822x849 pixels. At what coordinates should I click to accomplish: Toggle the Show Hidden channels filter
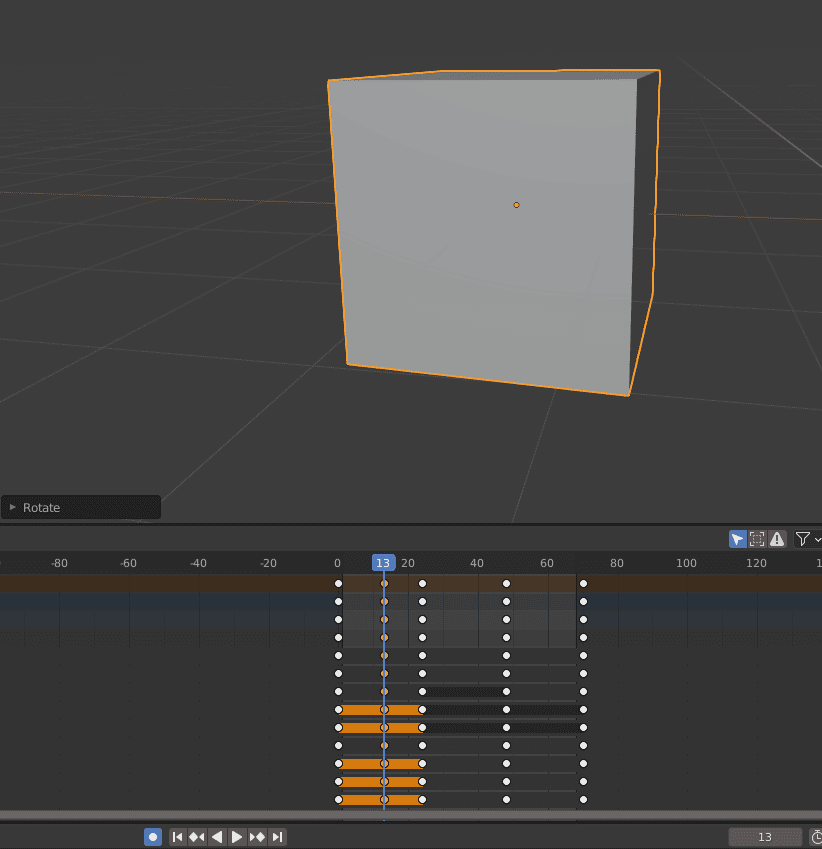coord(757,539)
